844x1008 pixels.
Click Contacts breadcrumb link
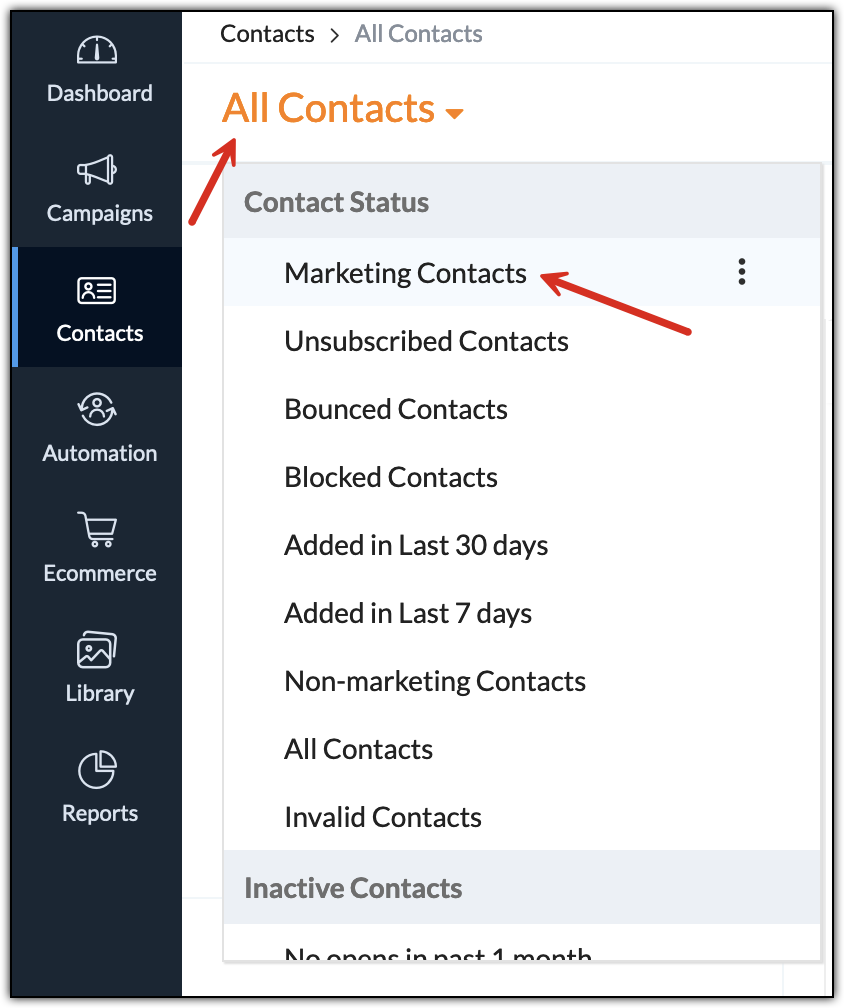click(267, 34)
